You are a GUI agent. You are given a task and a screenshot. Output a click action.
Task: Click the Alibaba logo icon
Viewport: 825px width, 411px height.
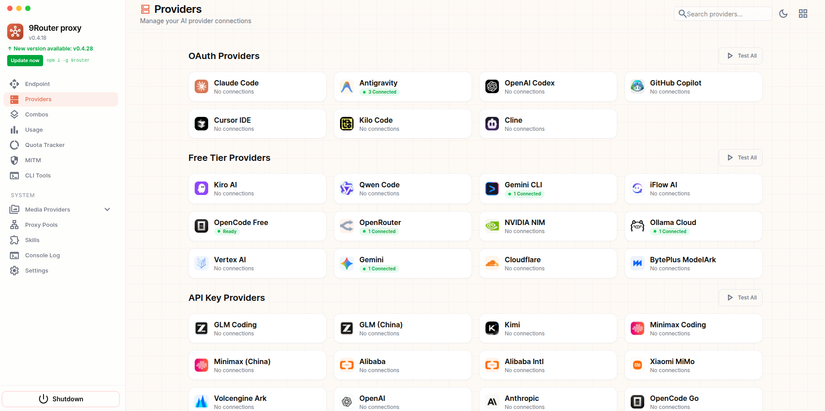347,365
